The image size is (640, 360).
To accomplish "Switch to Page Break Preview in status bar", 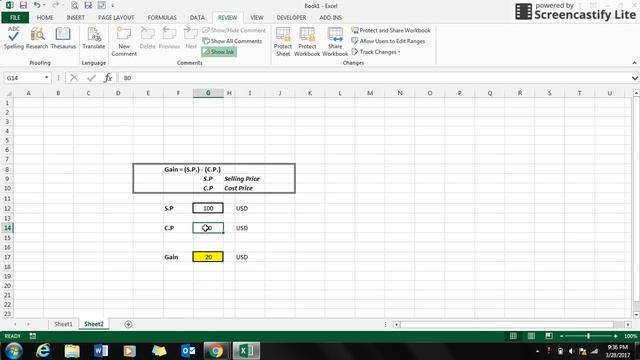I will pyautogui.click(x=549, y=336).
